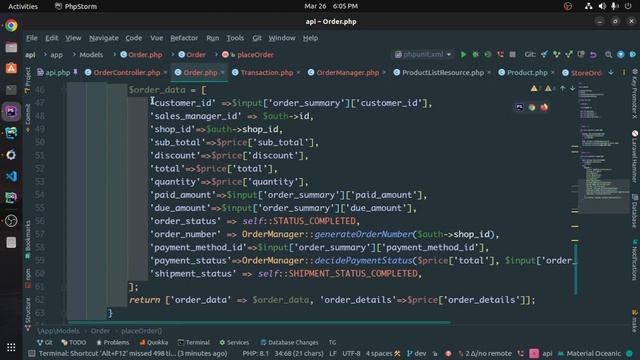Image resolution: width=640 pixels, height=360 pixels.
Task: Run the phpunit.xml configuration with the green play icon
Action: click(x=463, y=55)
